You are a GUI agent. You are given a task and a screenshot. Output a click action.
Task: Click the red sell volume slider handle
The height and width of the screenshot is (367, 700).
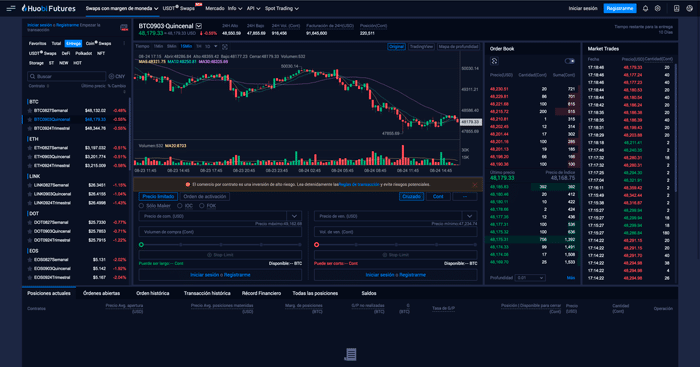[x=317, y=245]
